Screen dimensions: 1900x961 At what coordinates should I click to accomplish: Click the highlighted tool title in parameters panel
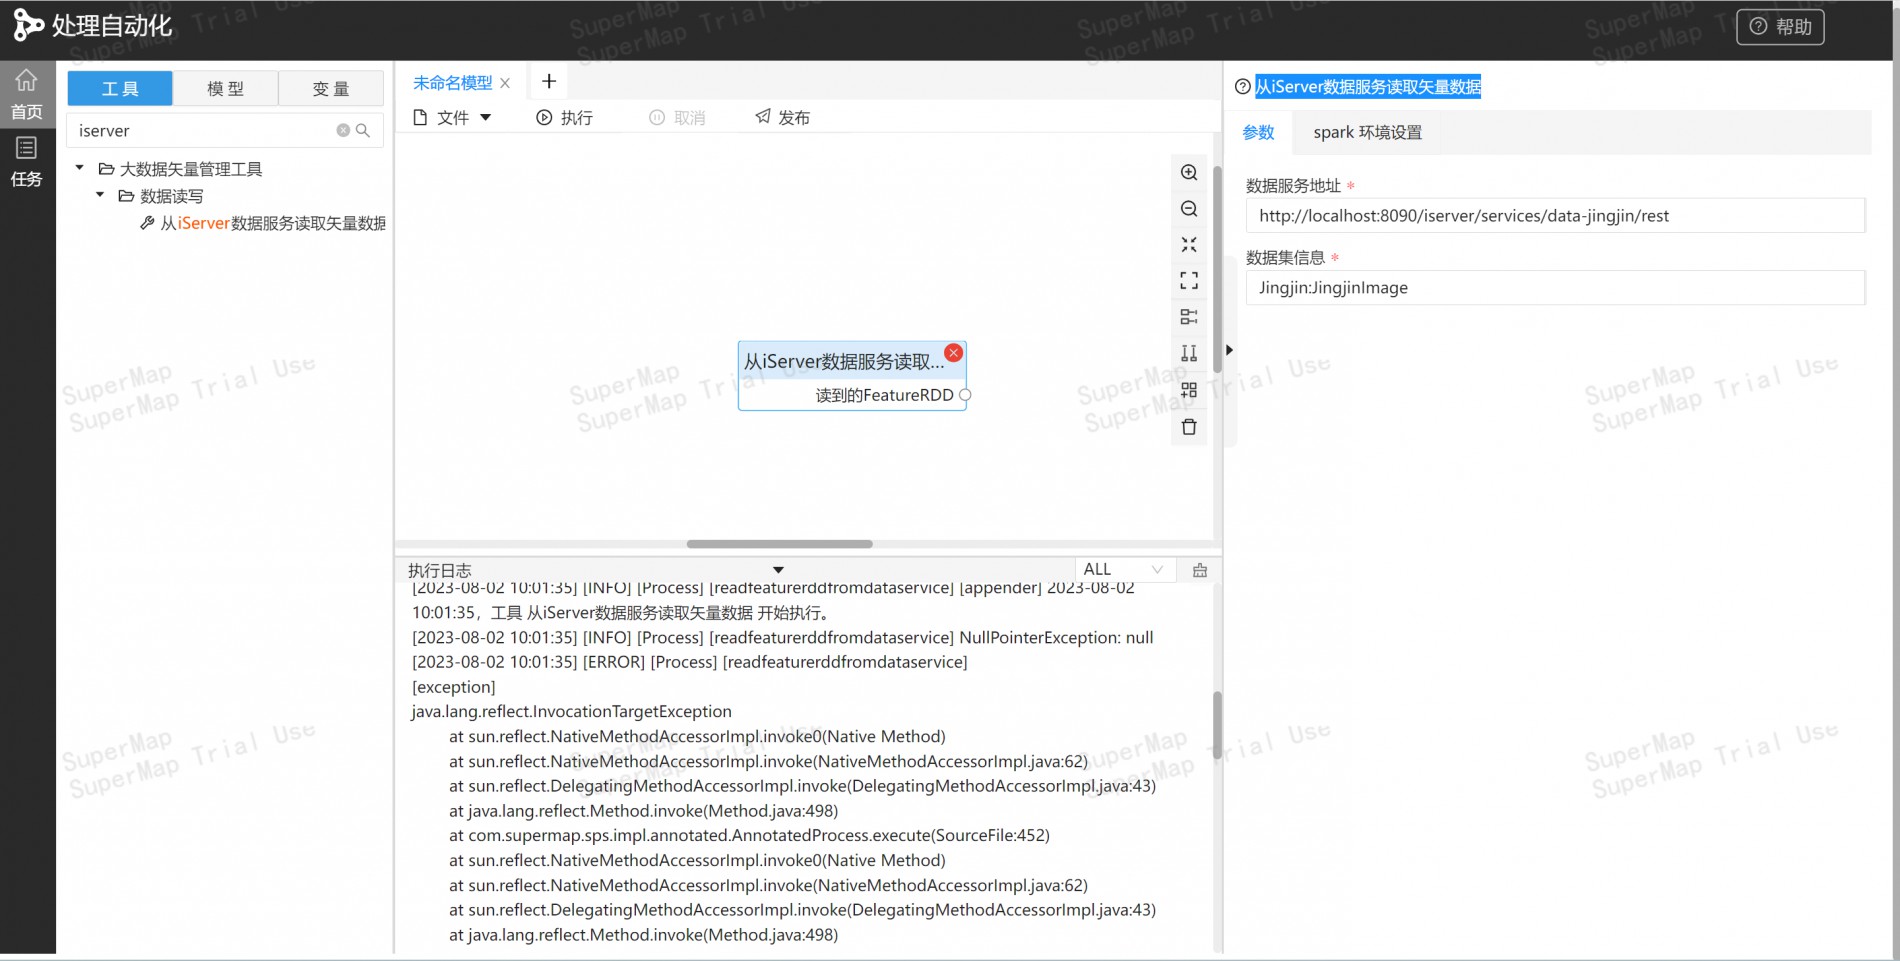[x=1368, y=87]
